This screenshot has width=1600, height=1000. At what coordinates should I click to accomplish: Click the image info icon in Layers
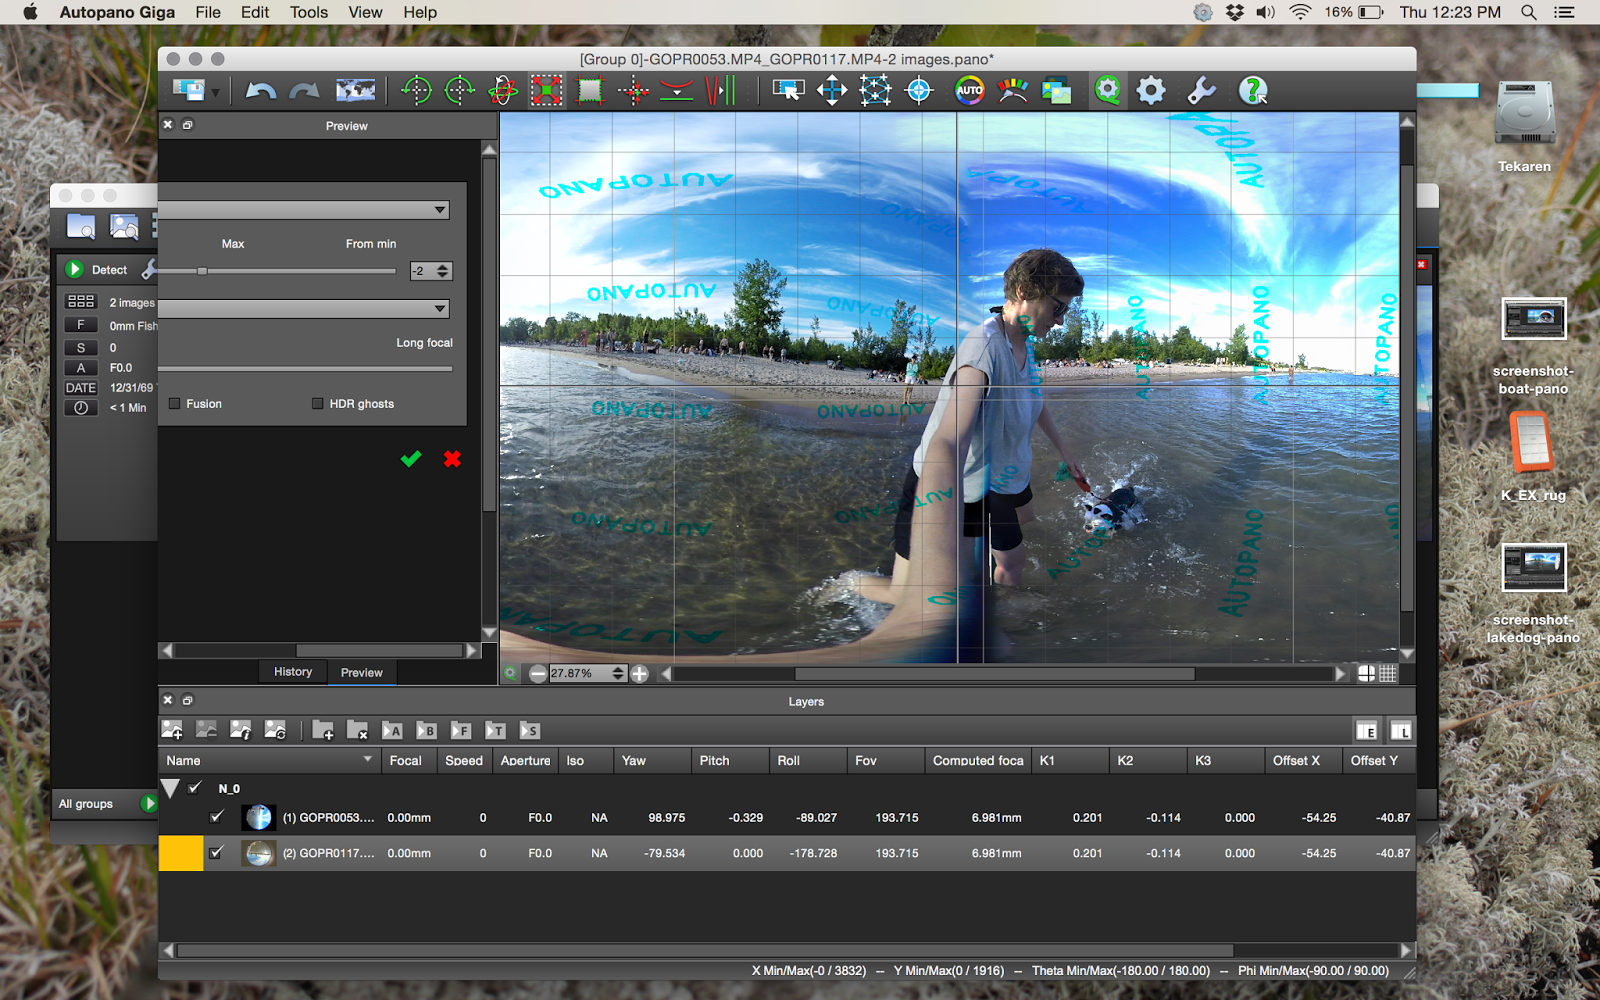point(240,731)
